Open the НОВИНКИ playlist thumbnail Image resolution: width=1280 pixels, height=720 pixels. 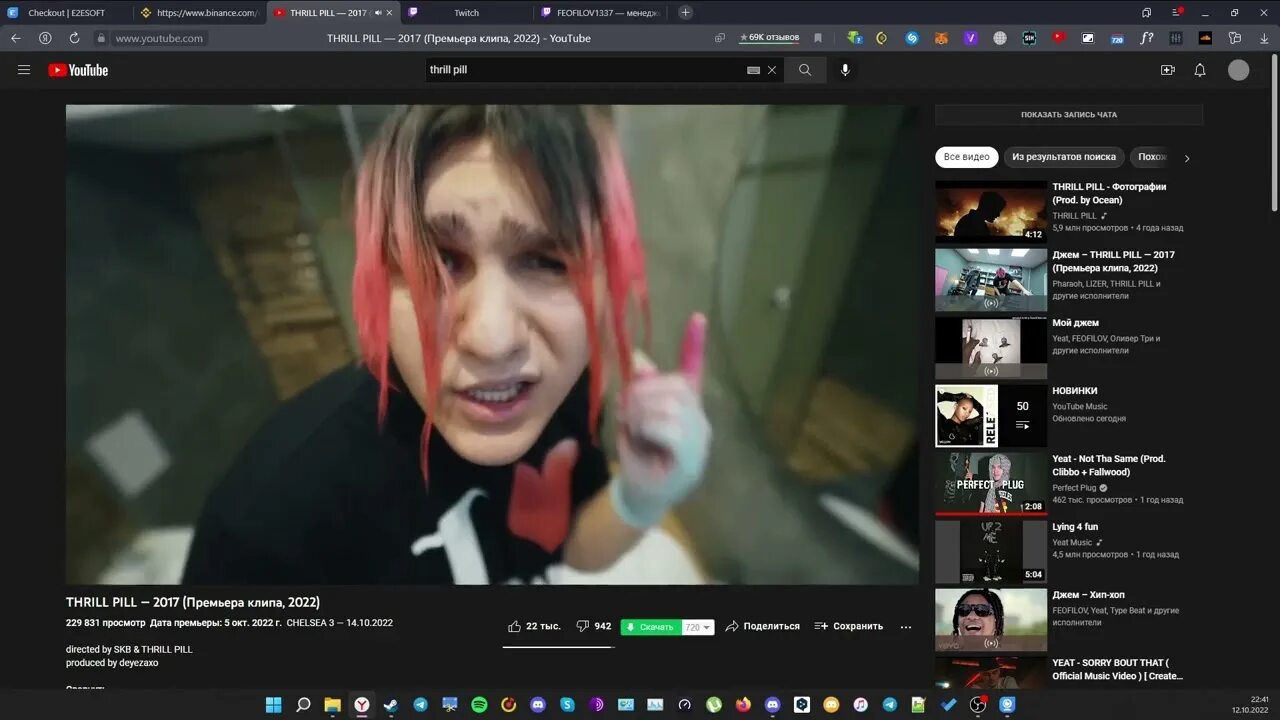[x=991, y=415]
